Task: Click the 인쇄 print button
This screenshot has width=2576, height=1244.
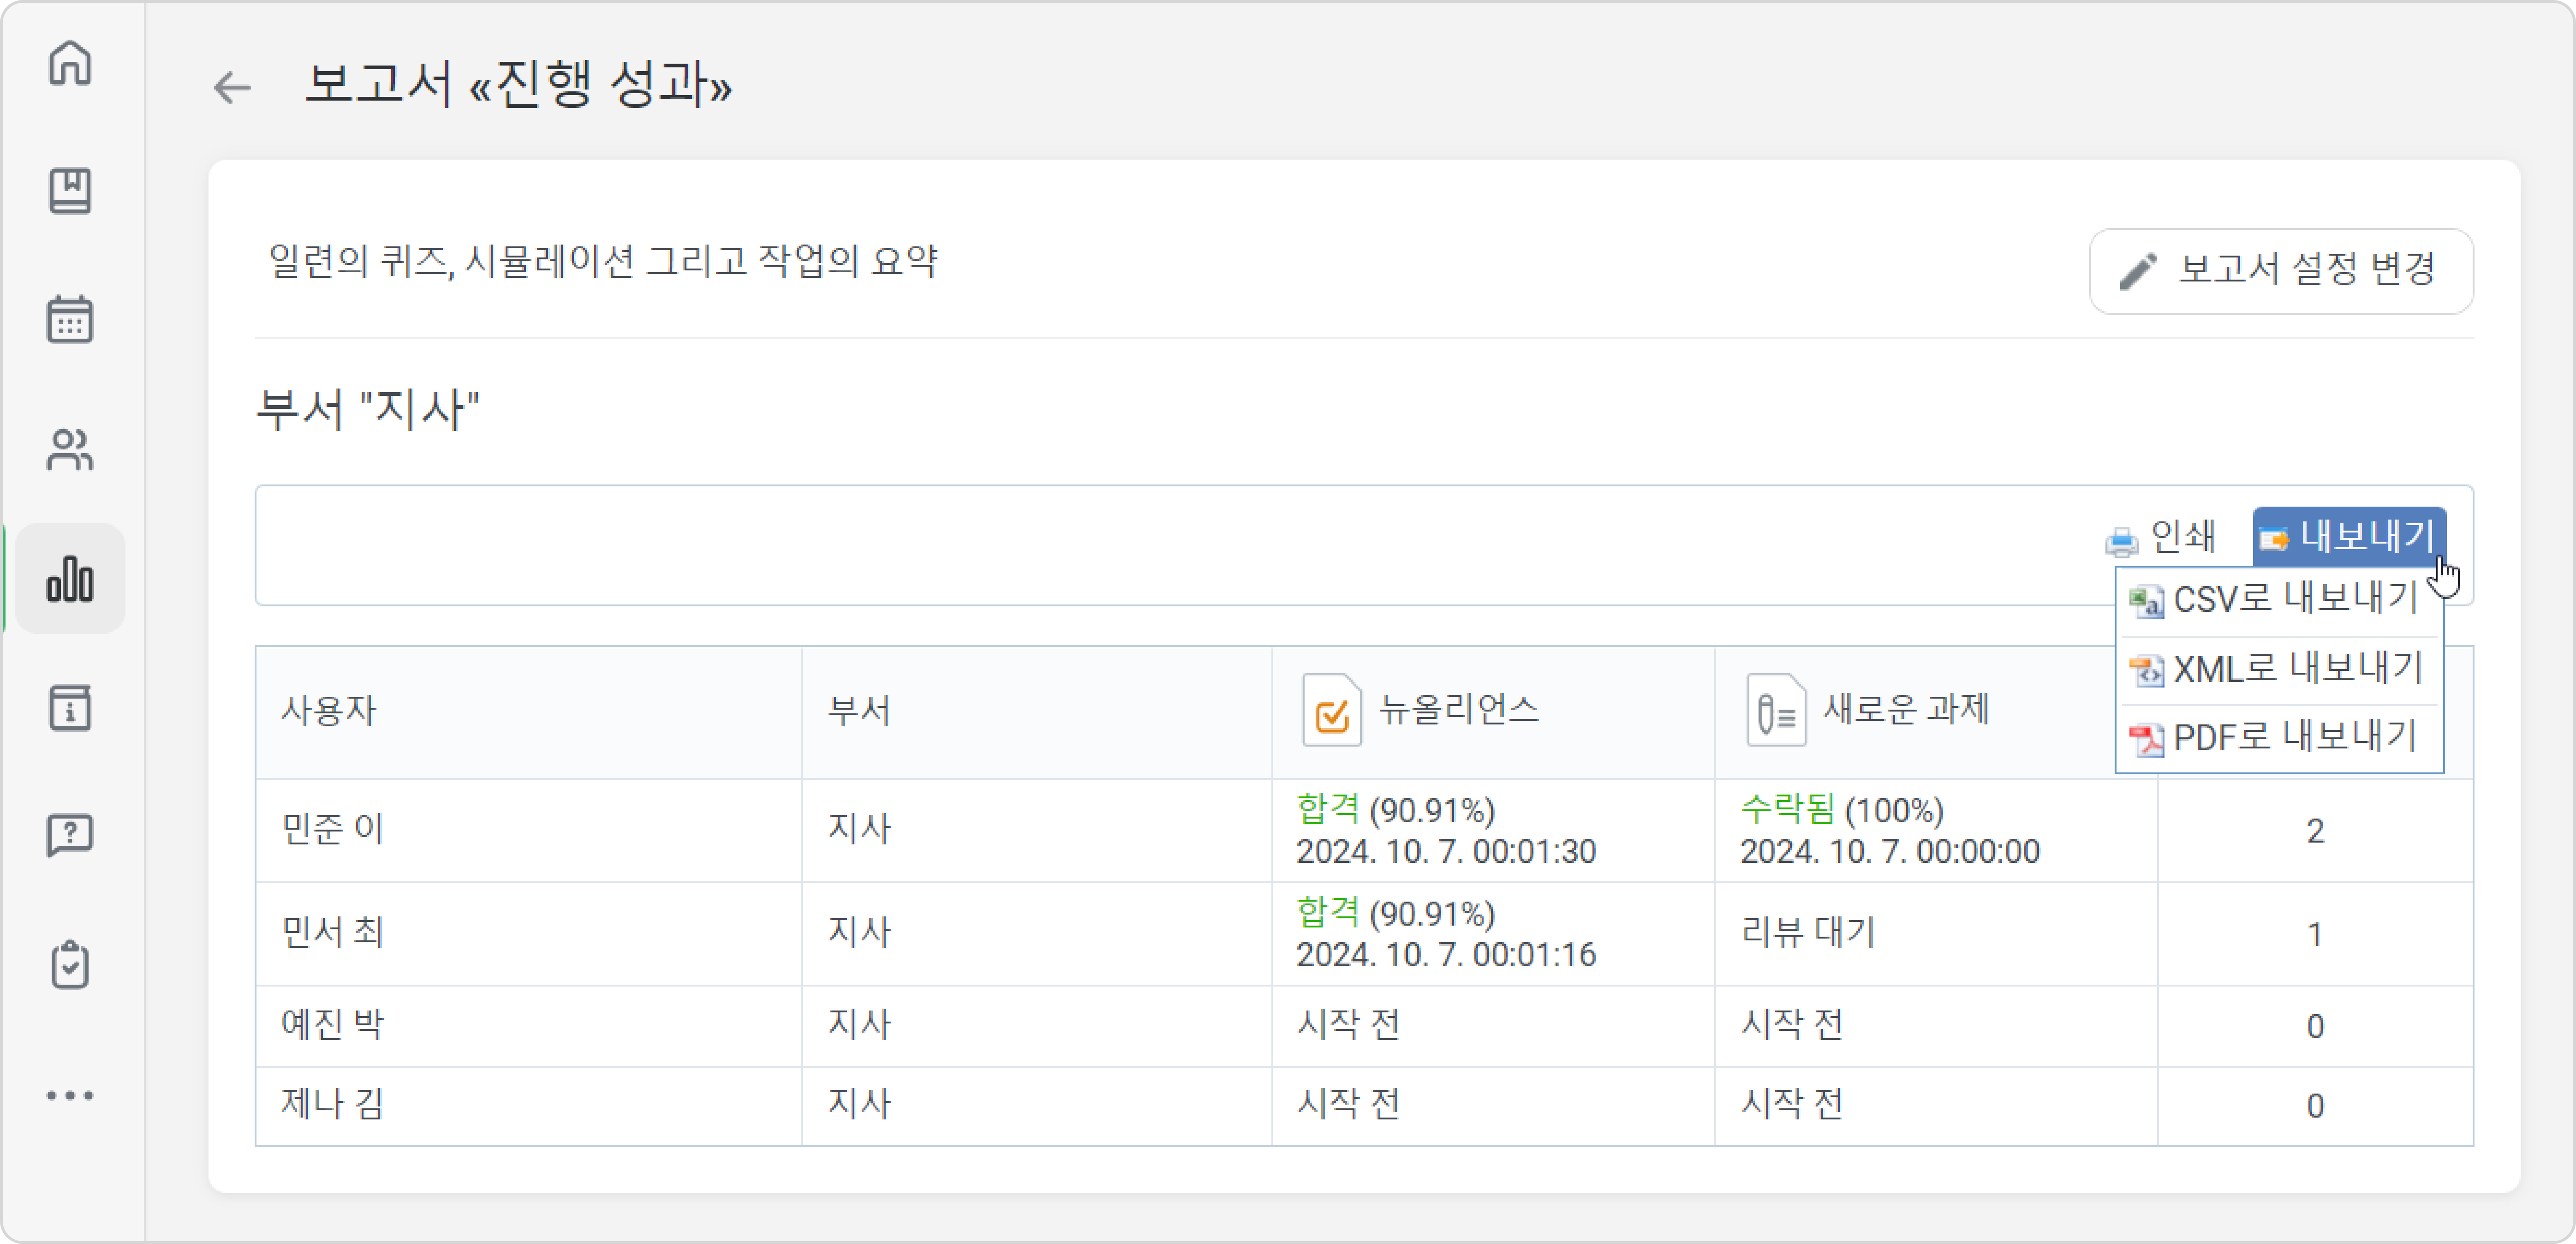Action: (2160, 538)
